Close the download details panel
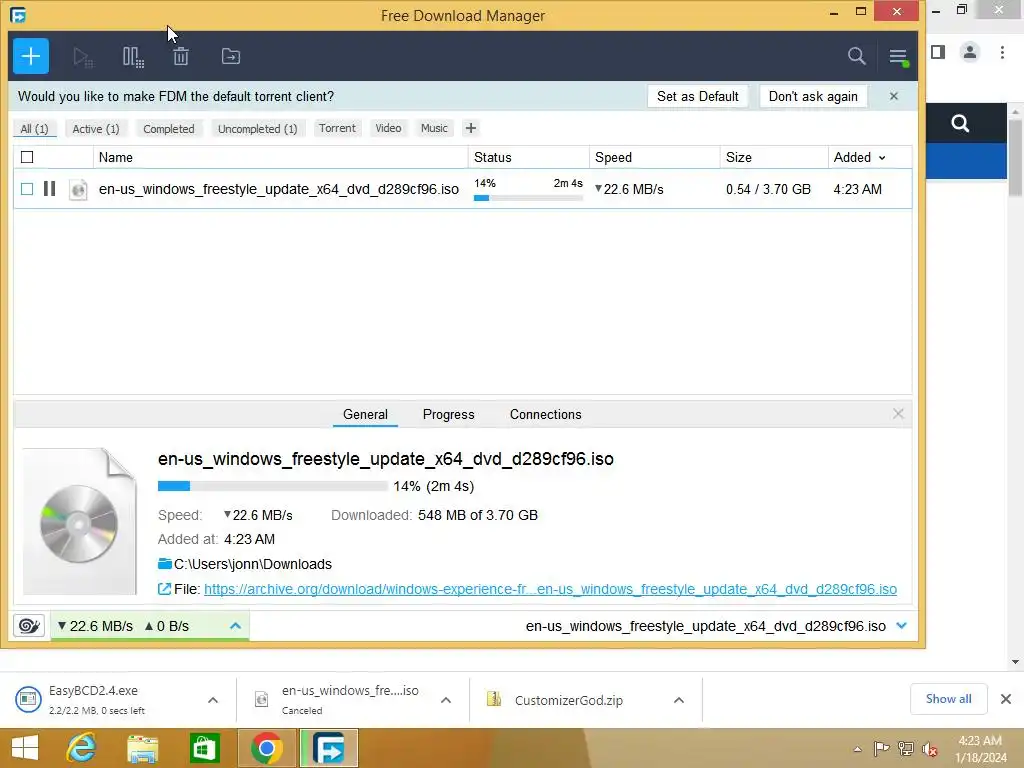The image size is (1024, 768). (898, 413)
